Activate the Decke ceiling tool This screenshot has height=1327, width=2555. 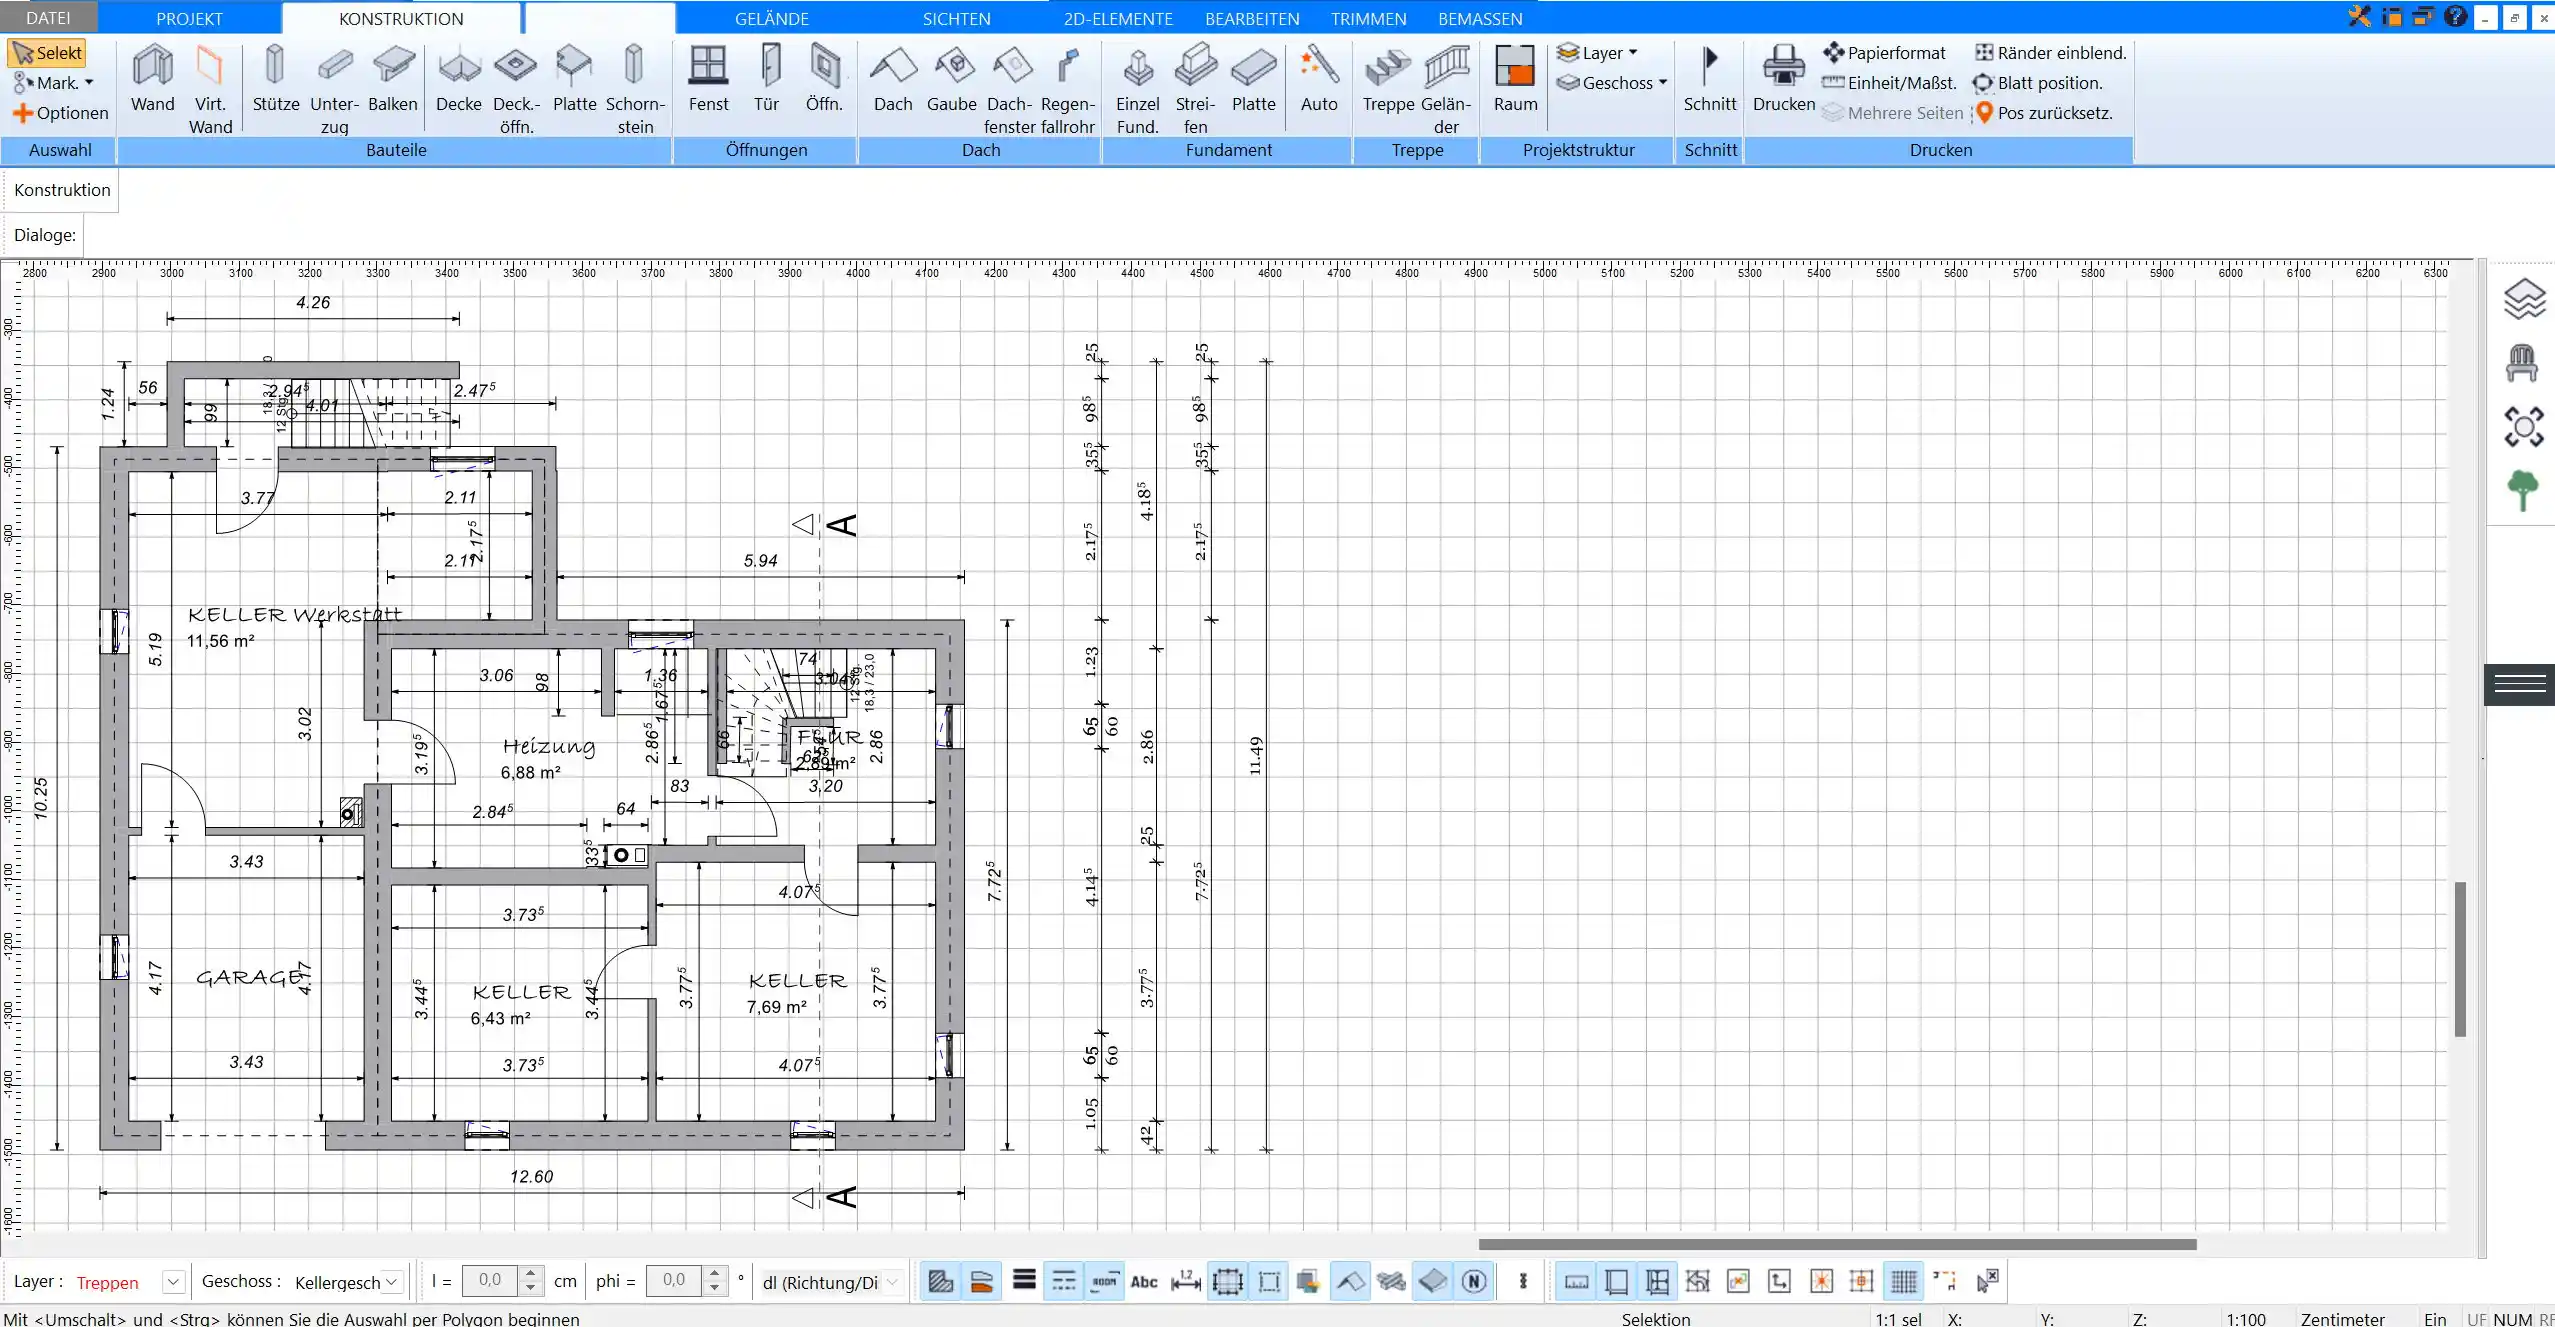pyautogui.click(x=459, y=79)
